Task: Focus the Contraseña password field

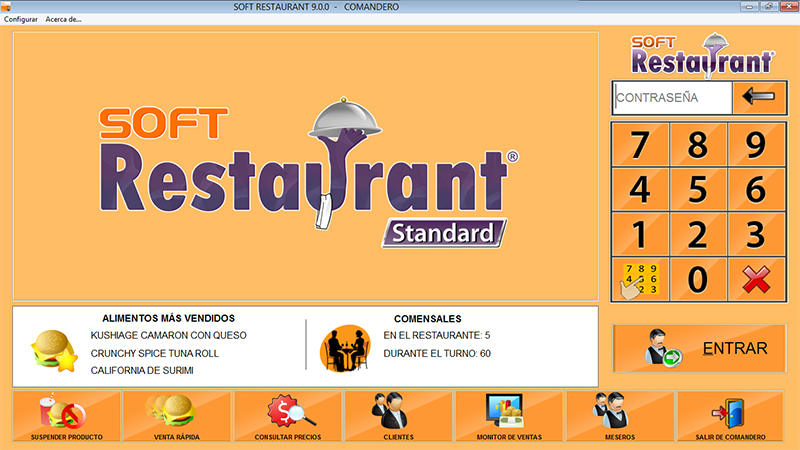Action: [x=671, y=98]
